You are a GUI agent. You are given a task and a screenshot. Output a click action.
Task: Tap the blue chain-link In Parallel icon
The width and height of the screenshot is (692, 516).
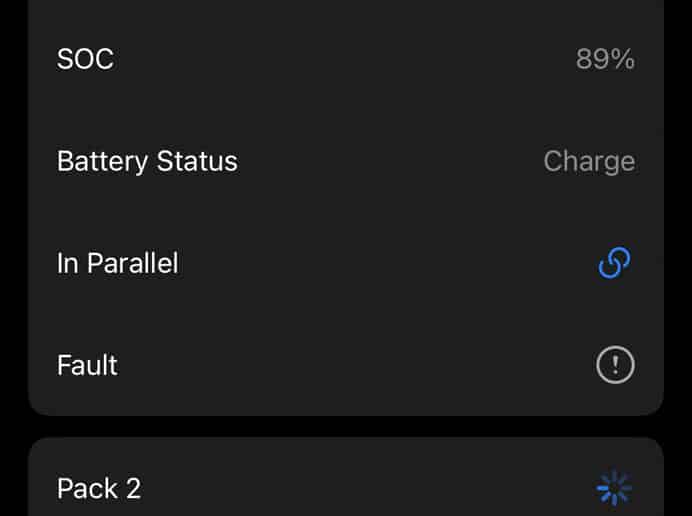[615, 263]
